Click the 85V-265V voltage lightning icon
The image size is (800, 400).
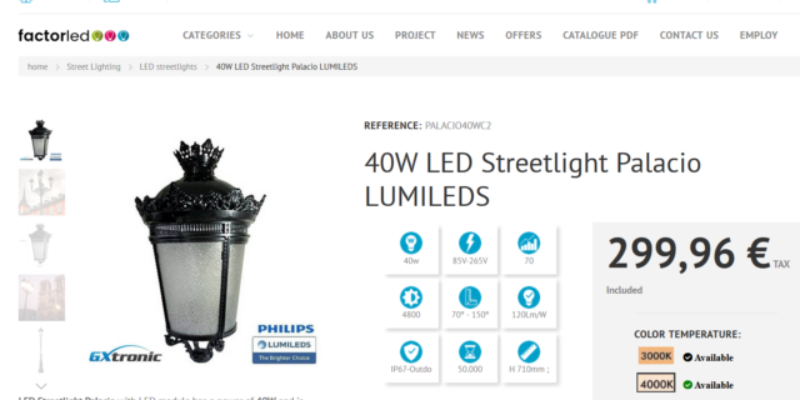[x=470, y=243]
